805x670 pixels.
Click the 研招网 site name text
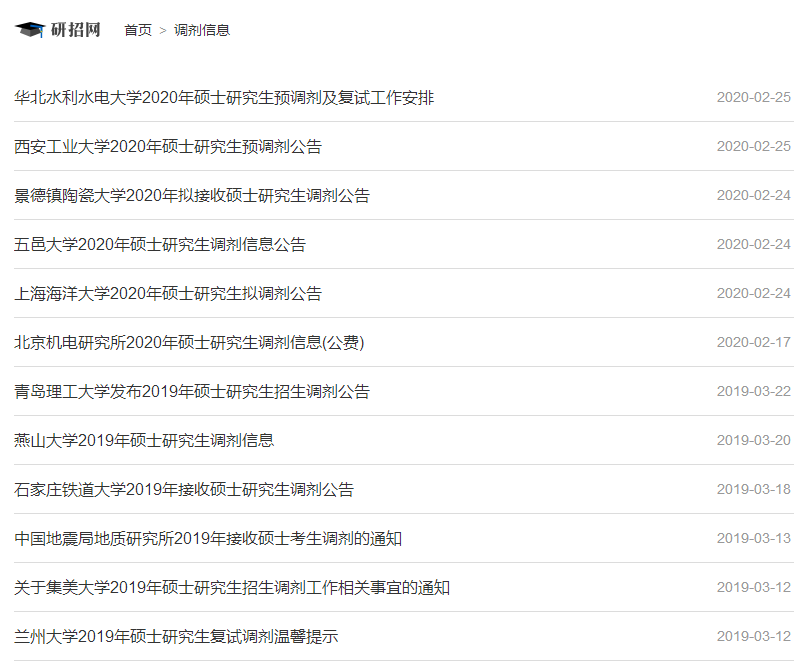[x=75, y=30]
